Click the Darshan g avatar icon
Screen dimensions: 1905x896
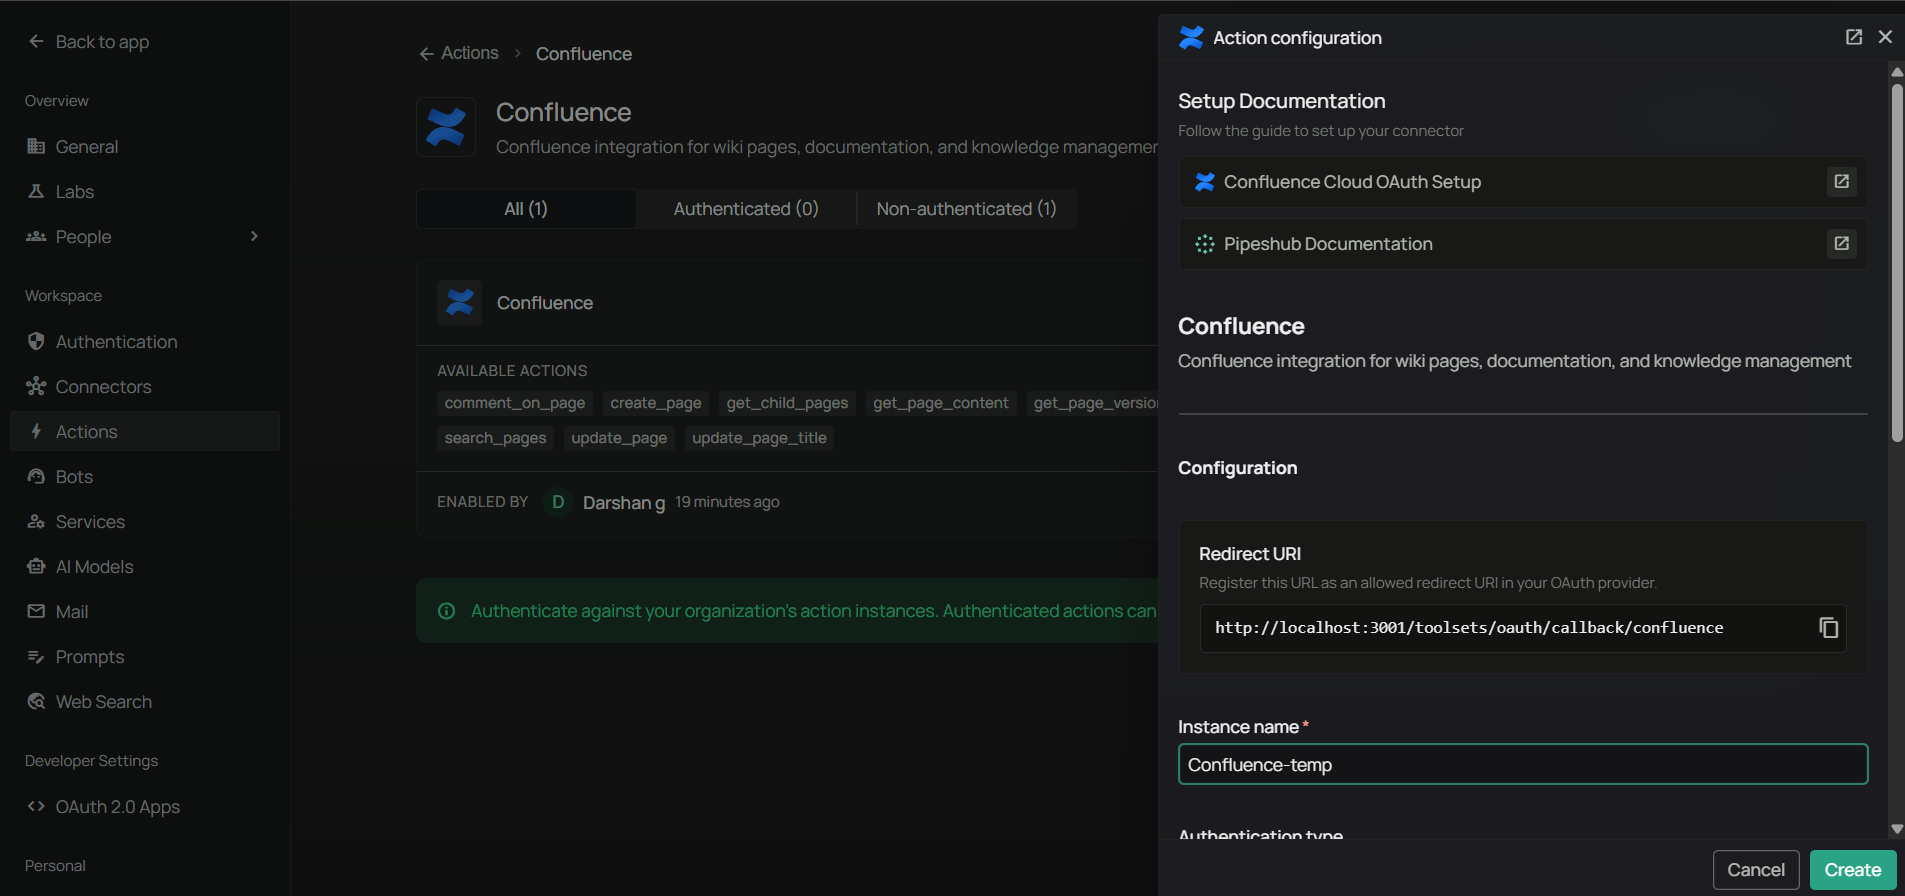558,502
